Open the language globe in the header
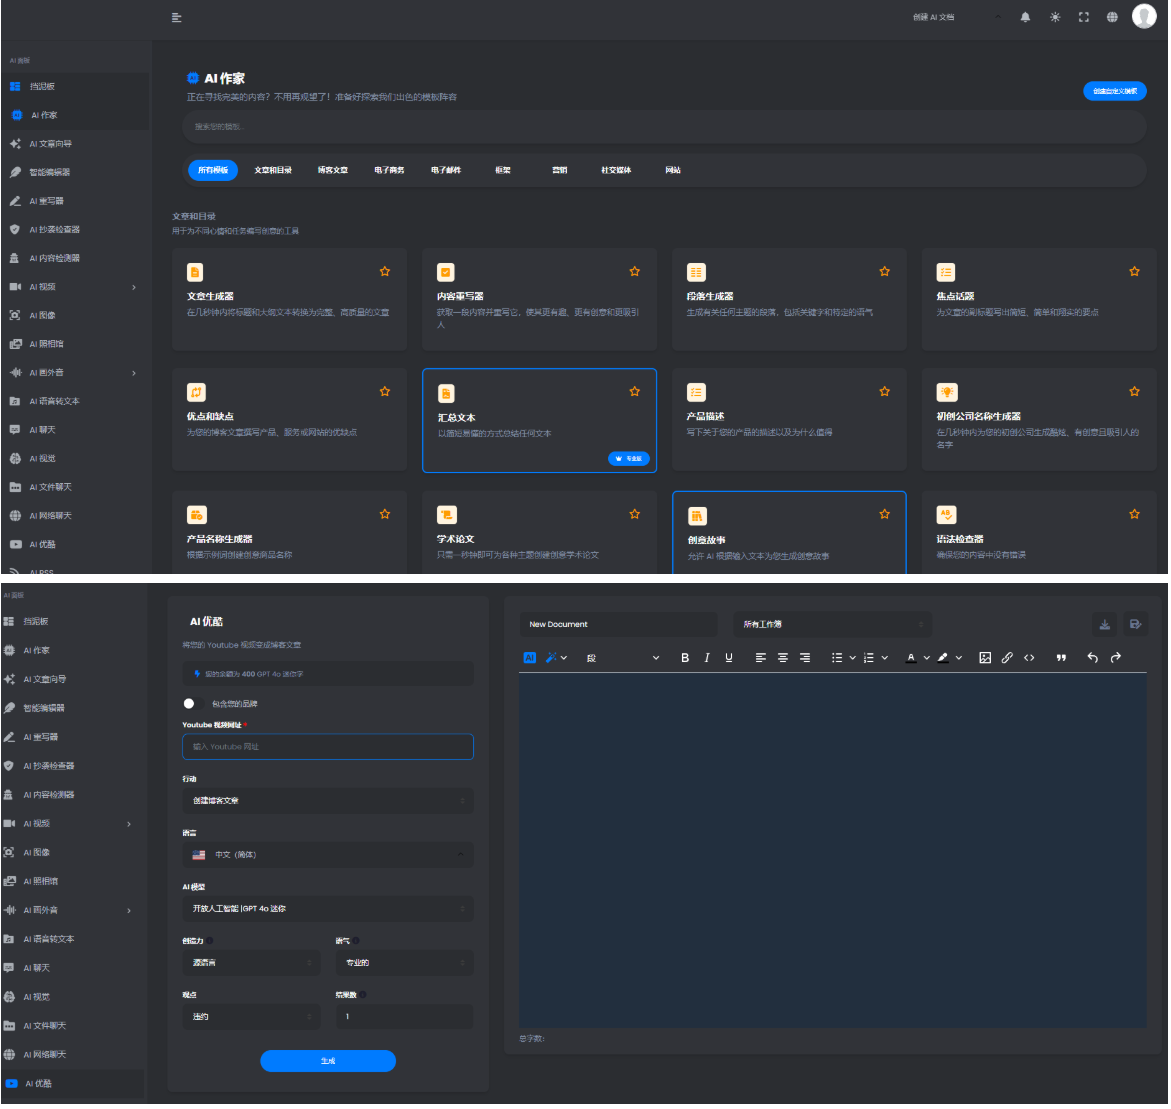The height and width of the screenshot is (1109, 1171). 1112,17
